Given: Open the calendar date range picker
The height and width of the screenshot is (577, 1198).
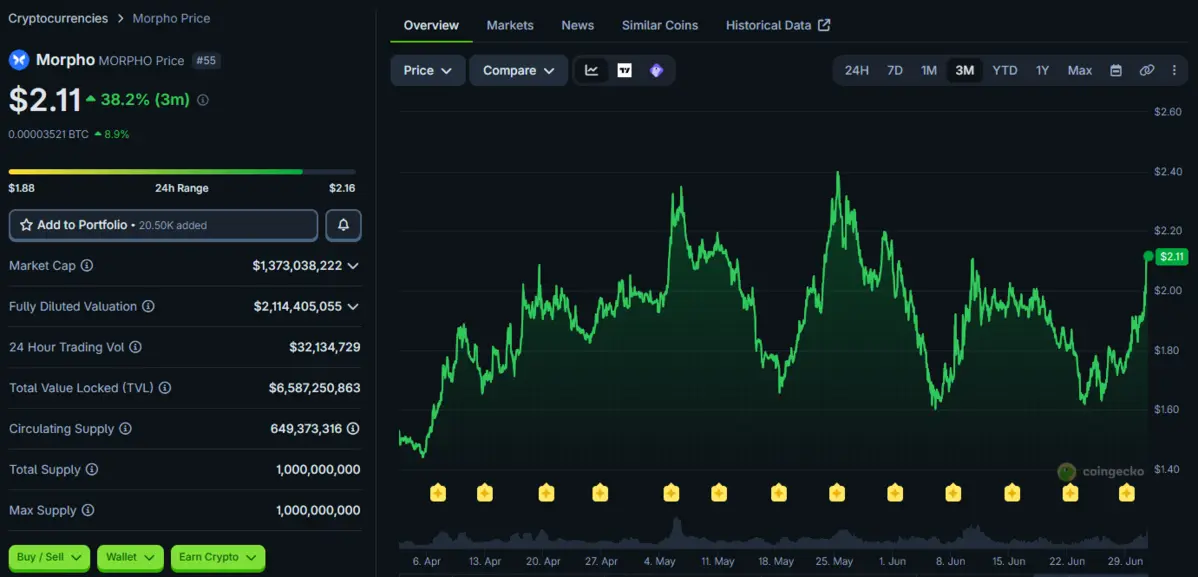Looking at the screenshot, I should [1115, 70].
